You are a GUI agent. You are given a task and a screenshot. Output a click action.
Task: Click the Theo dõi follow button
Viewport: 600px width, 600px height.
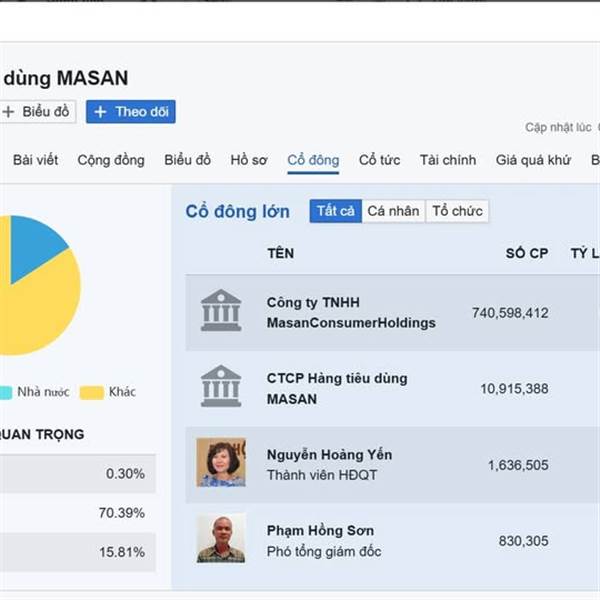pos(130,112)
